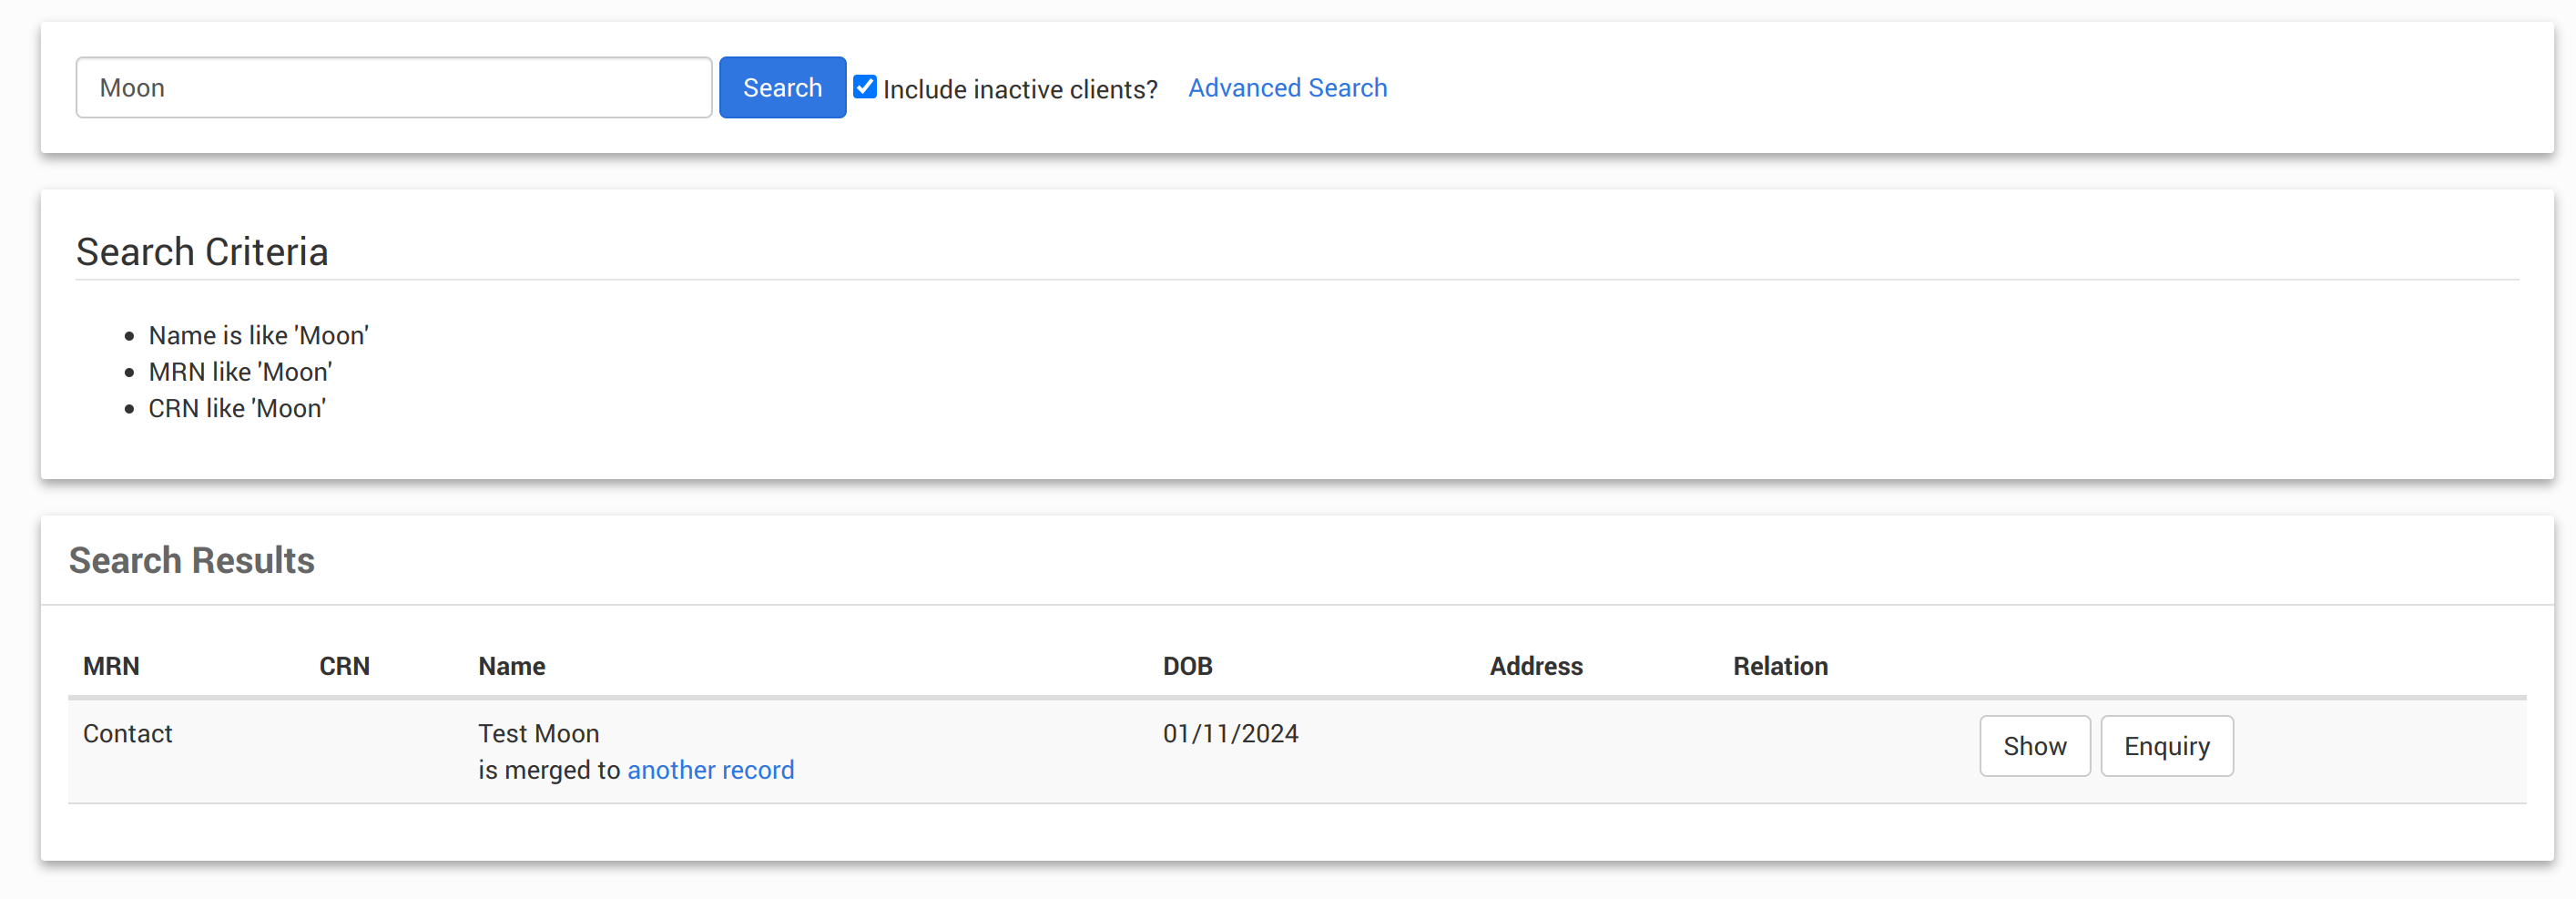Click the Relation column header
Image resolution: width=2576 pixels, height=899 pixels.
tap(1780, 666)
